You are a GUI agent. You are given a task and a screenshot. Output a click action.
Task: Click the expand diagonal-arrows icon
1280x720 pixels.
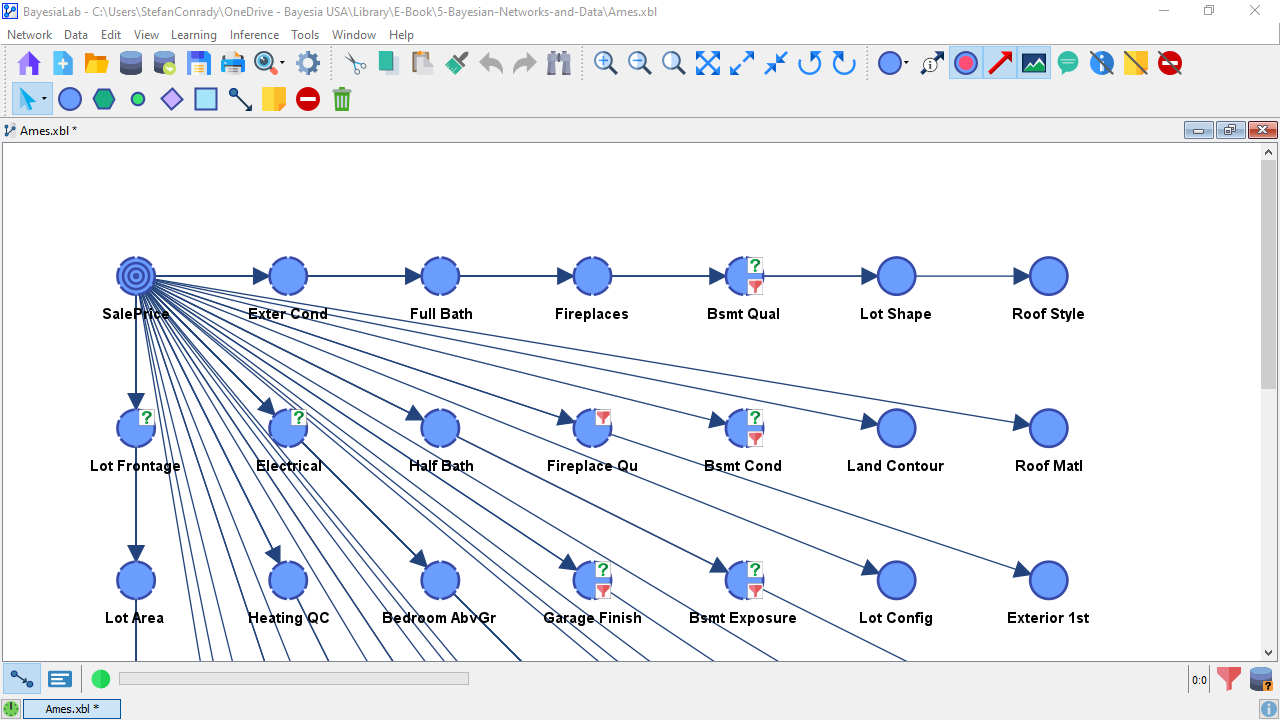tap(742, 64)
